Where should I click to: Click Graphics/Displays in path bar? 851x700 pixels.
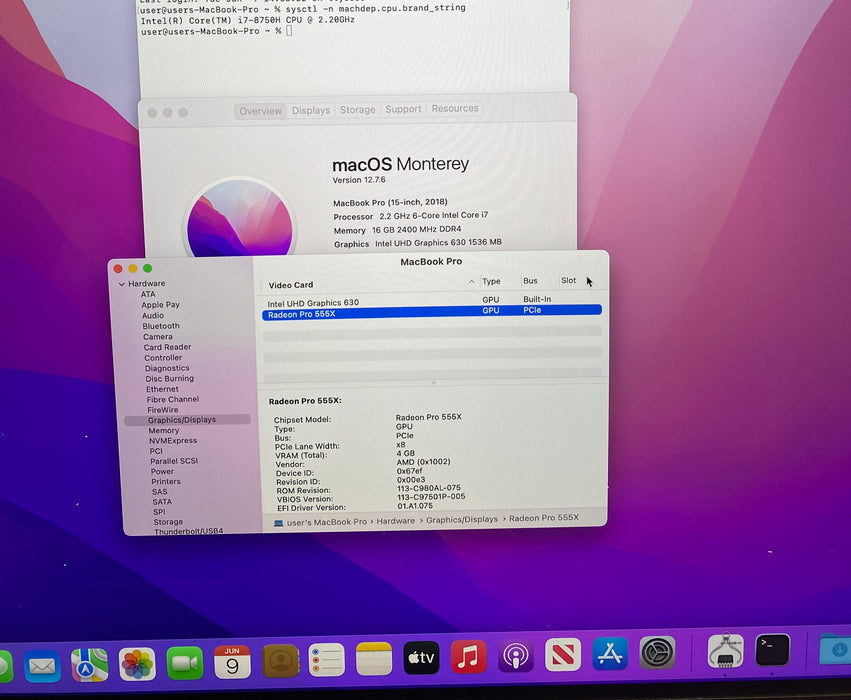click(x=462, y=520)
